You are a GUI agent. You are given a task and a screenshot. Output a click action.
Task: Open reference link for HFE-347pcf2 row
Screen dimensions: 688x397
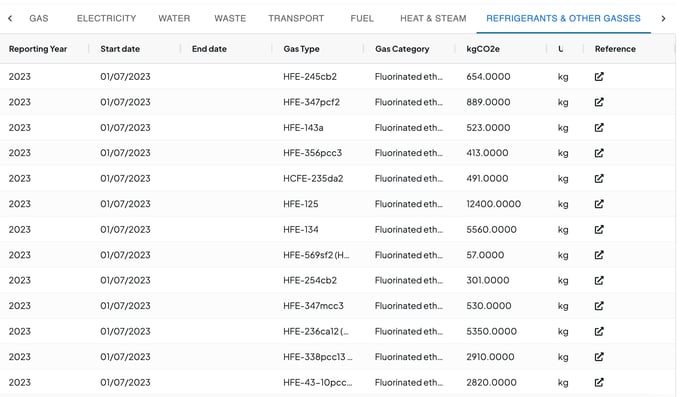click(599, 102)
